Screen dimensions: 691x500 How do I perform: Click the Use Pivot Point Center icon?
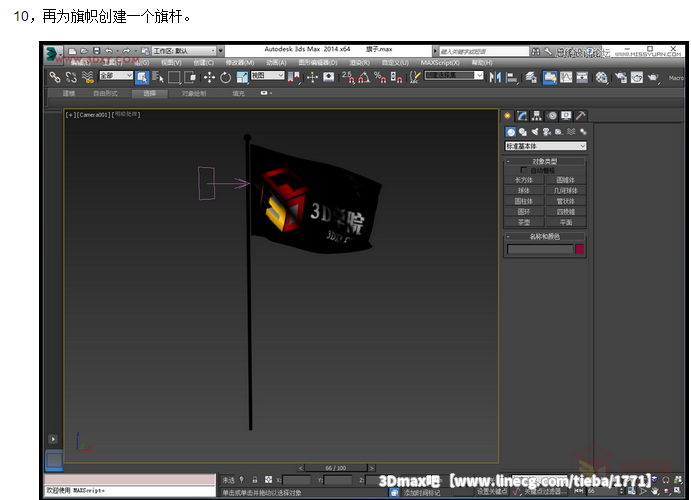click(293, 78)
